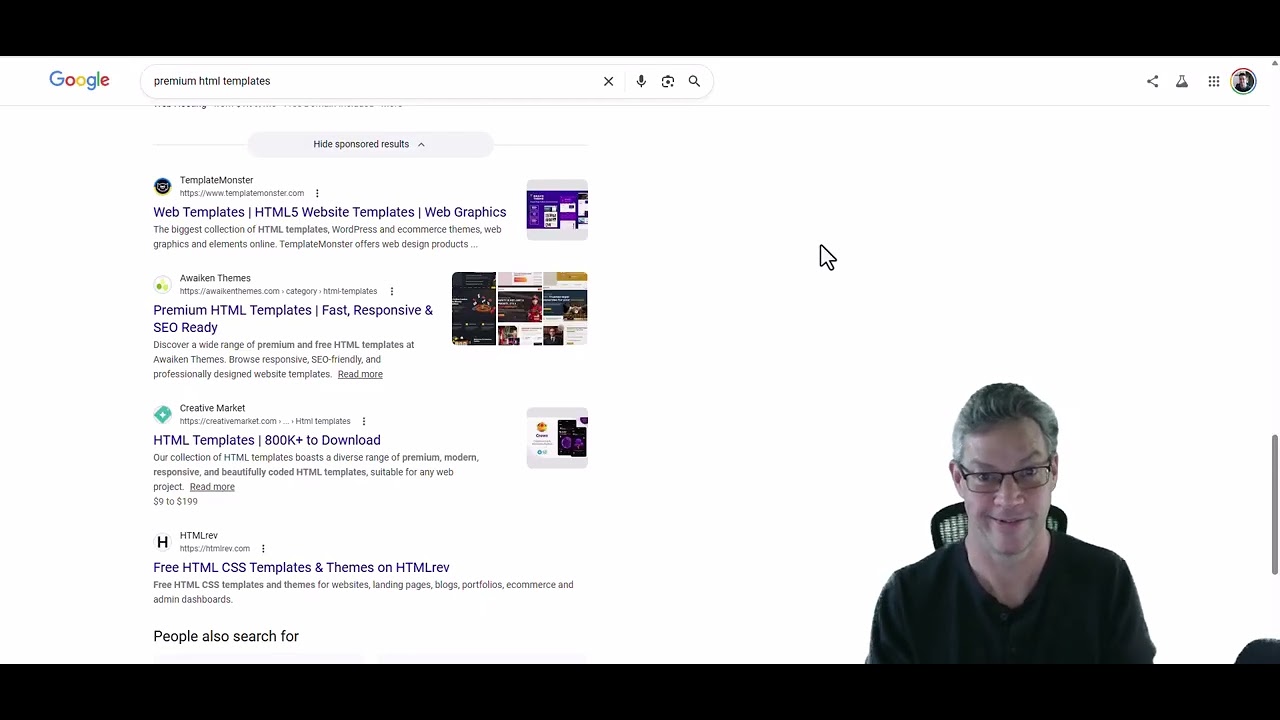The height and width of the screenshot is (720, 1280).
Task: Click the htmlrev.com URL text
Action: pyautogui.click(x=215, y=548)
